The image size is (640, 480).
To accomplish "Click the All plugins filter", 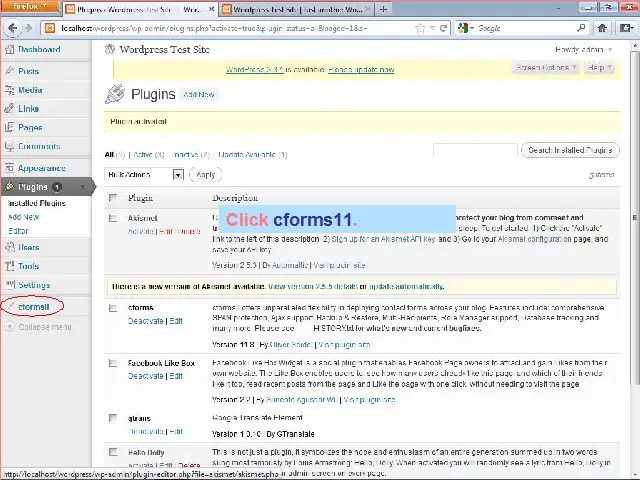I will coord(109,155).
